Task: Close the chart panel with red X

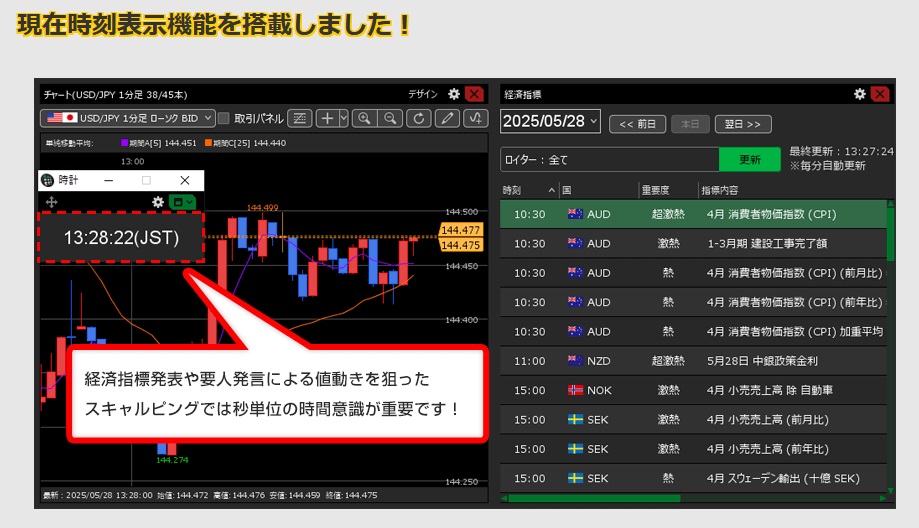Action: coord(474,94)
